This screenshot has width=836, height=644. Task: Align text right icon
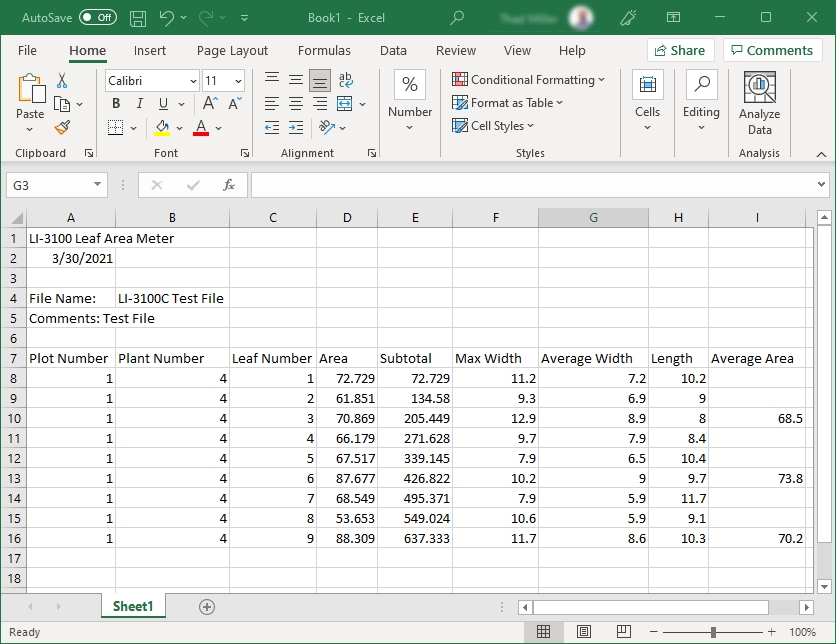pos(320,103)
